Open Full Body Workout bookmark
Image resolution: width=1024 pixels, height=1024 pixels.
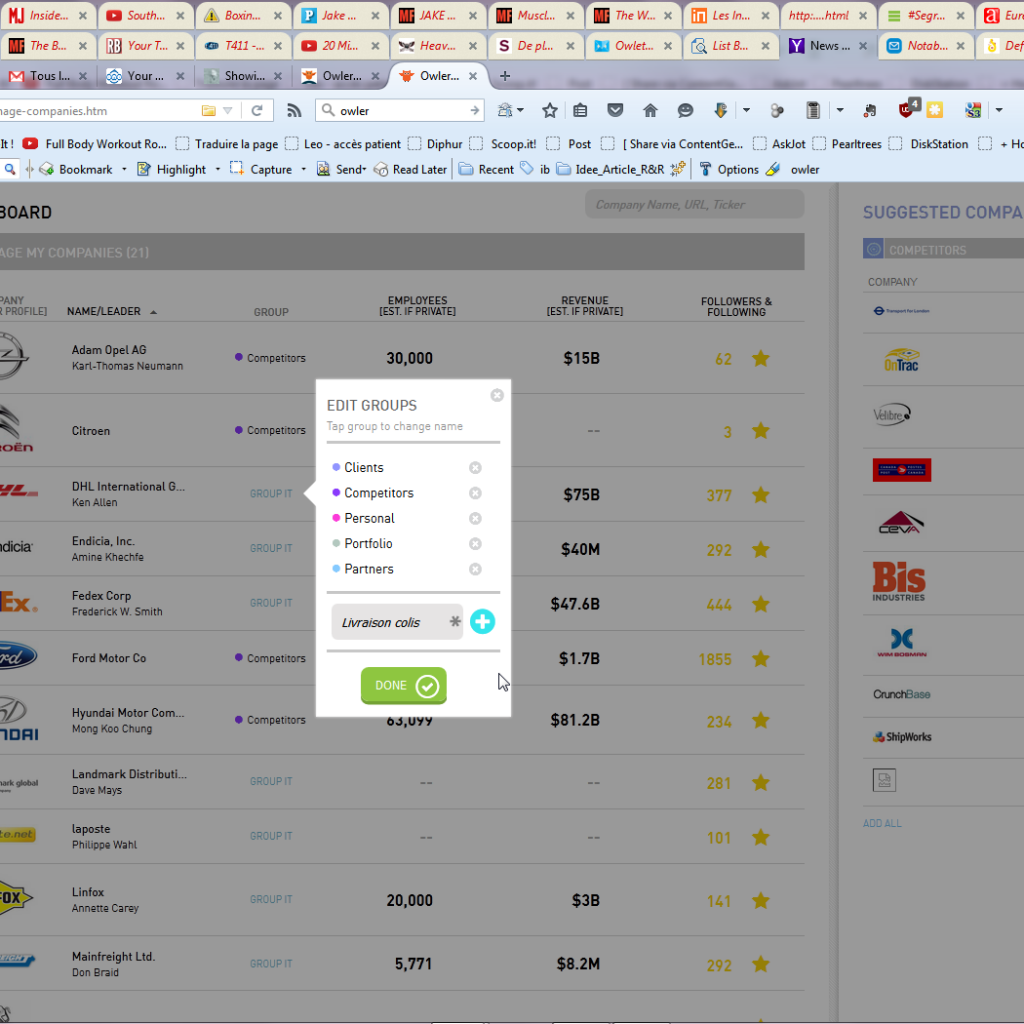coord(95,144)
